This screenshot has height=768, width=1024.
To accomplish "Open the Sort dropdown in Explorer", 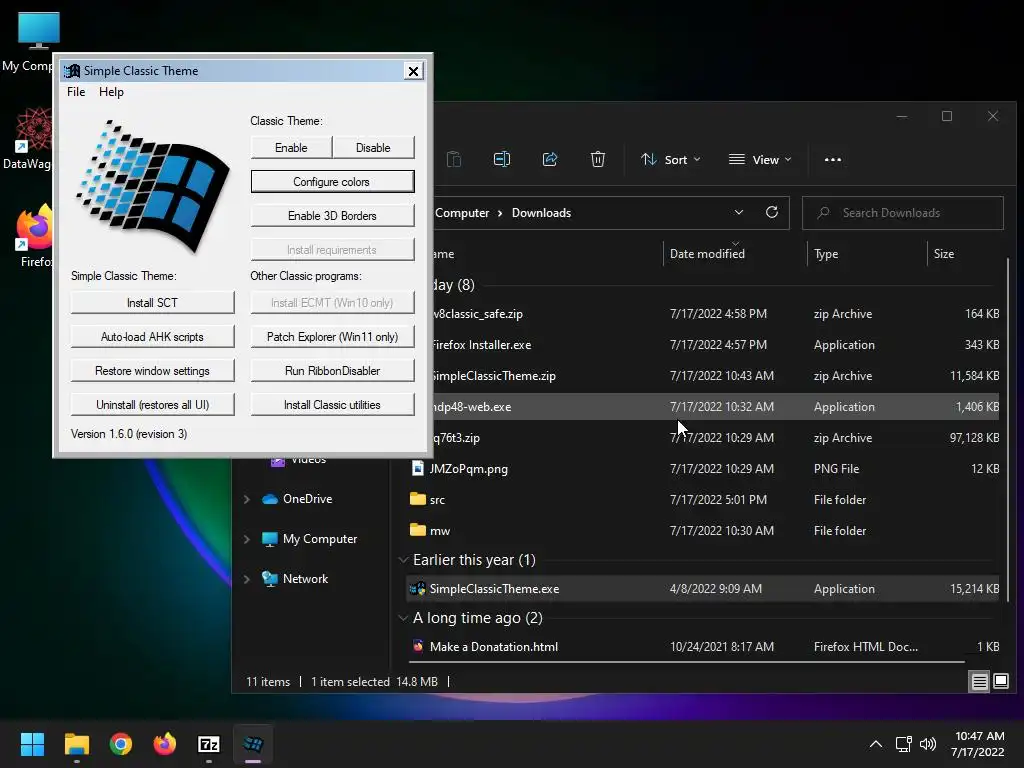I will click(670, 159).
